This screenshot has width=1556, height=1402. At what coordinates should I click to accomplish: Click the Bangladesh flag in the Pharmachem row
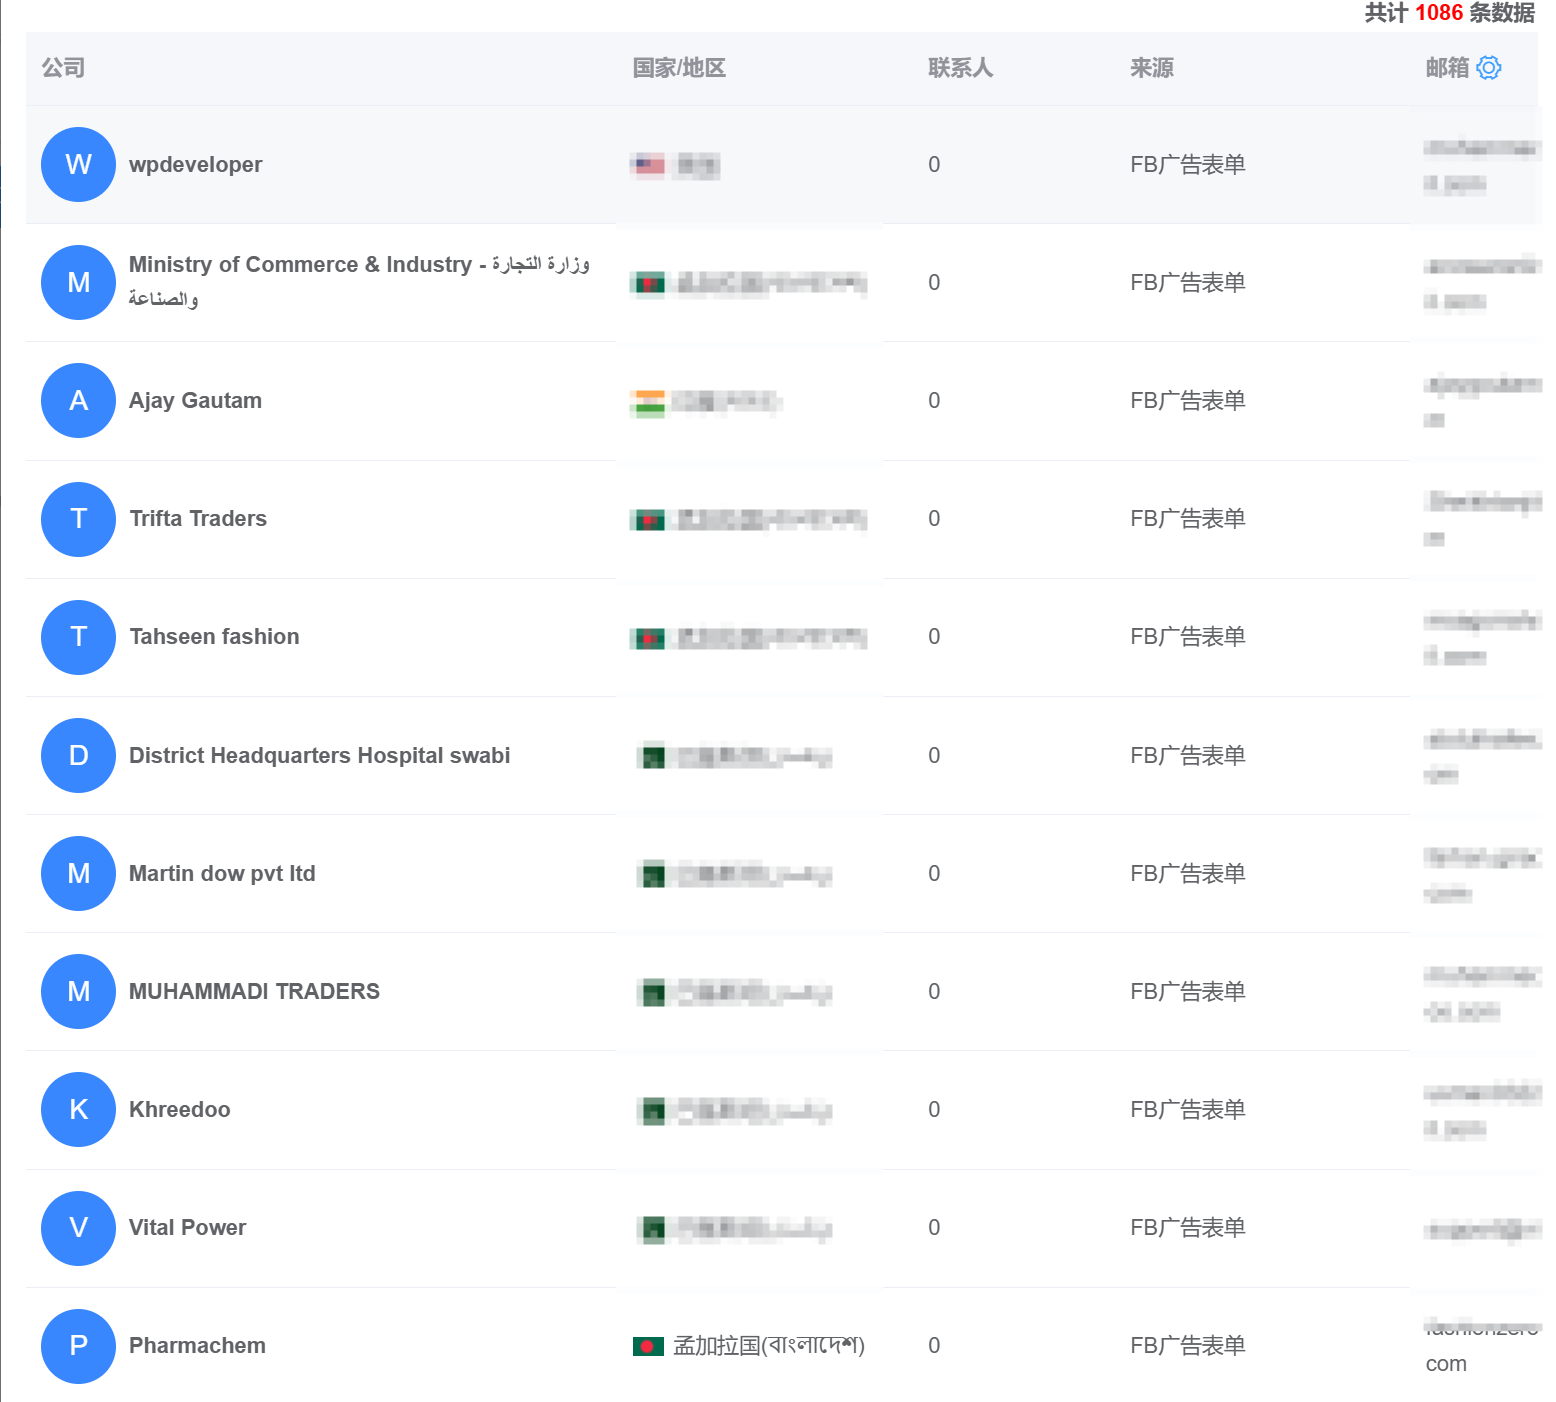click(x=648, y=1346)
